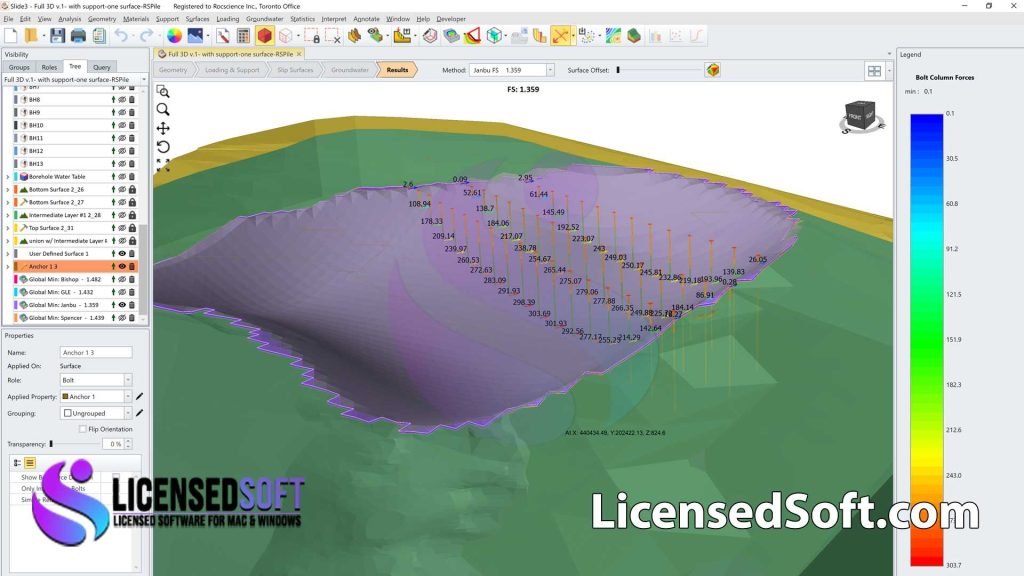Switch to the Query tab

coord(101,67)
